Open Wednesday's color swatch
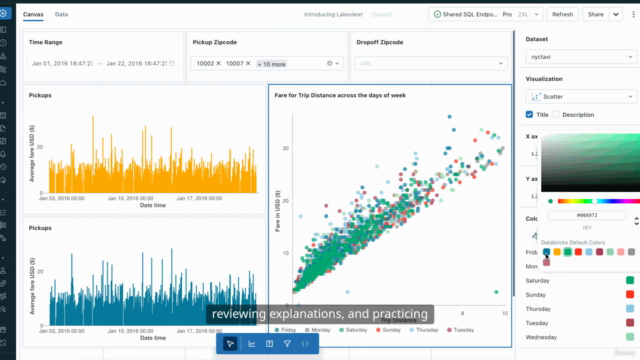The width and height of the screenshot is (640, 360). [x=630, y=337]
